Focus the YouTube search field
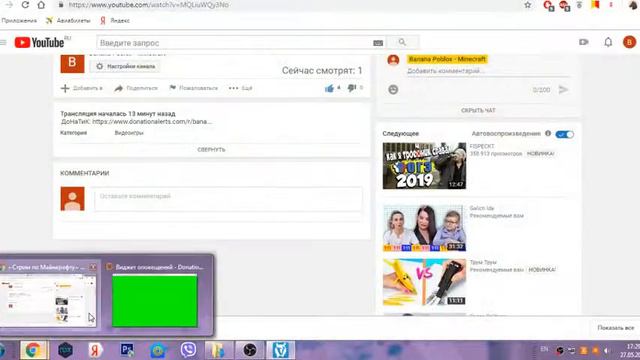This screenshot has height=360, width=640. point(235,42)
